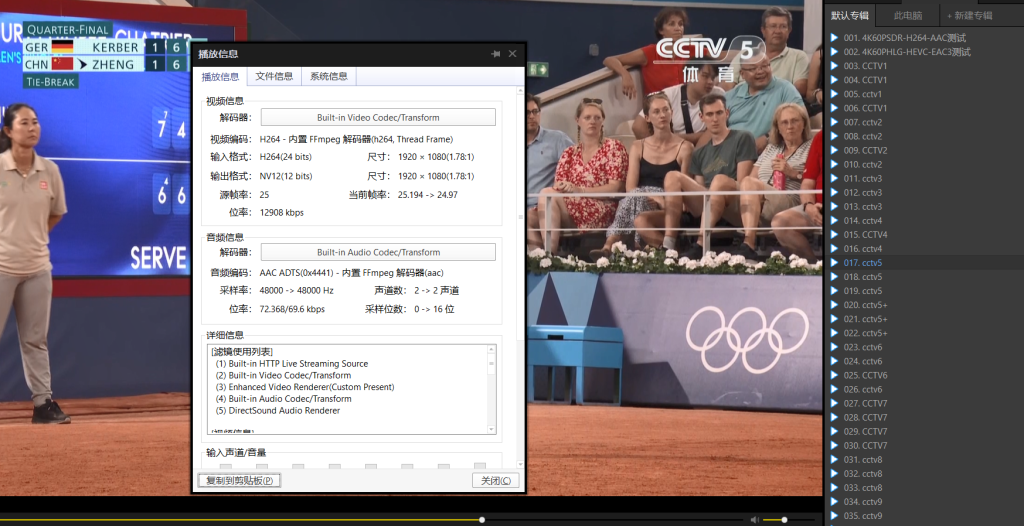This screenshot has width=1024, height=526.
Task: Click the play icon beside 006. CCTV1
Action: coord(834,108)
